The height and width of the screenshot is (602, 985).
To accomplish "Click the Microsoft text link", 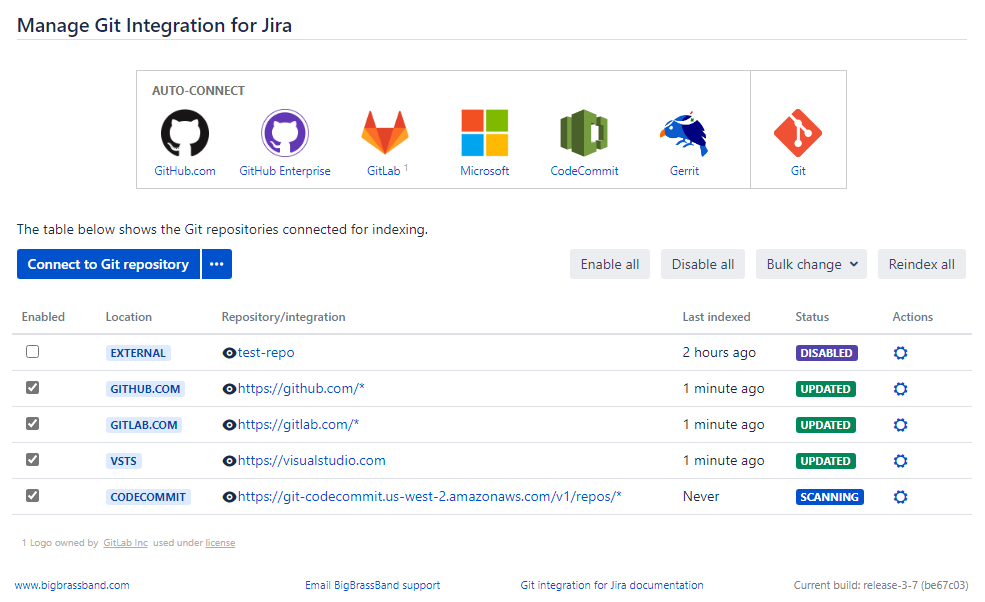I will tap(484, 171).
